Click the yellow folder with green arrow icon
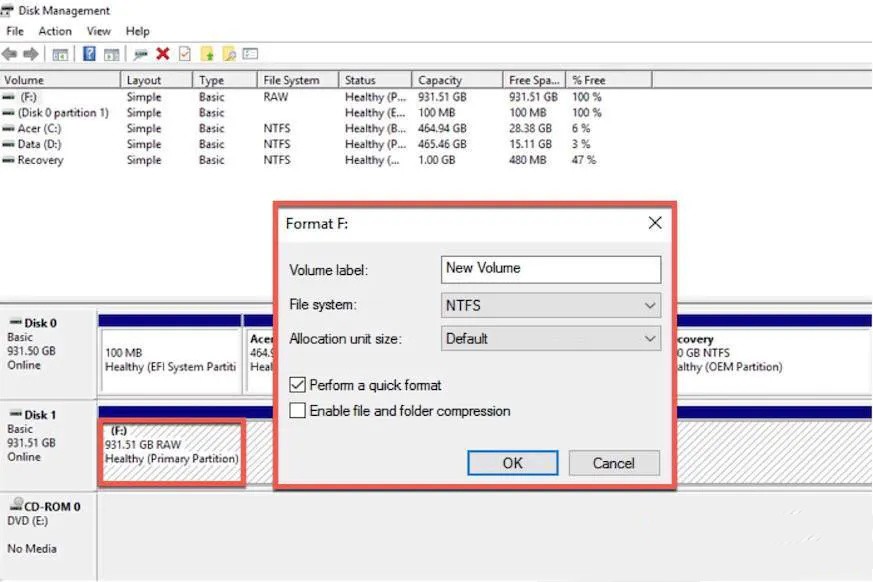Image resolution: width=873 pixels, height=582 pixels. pos(207,53)
